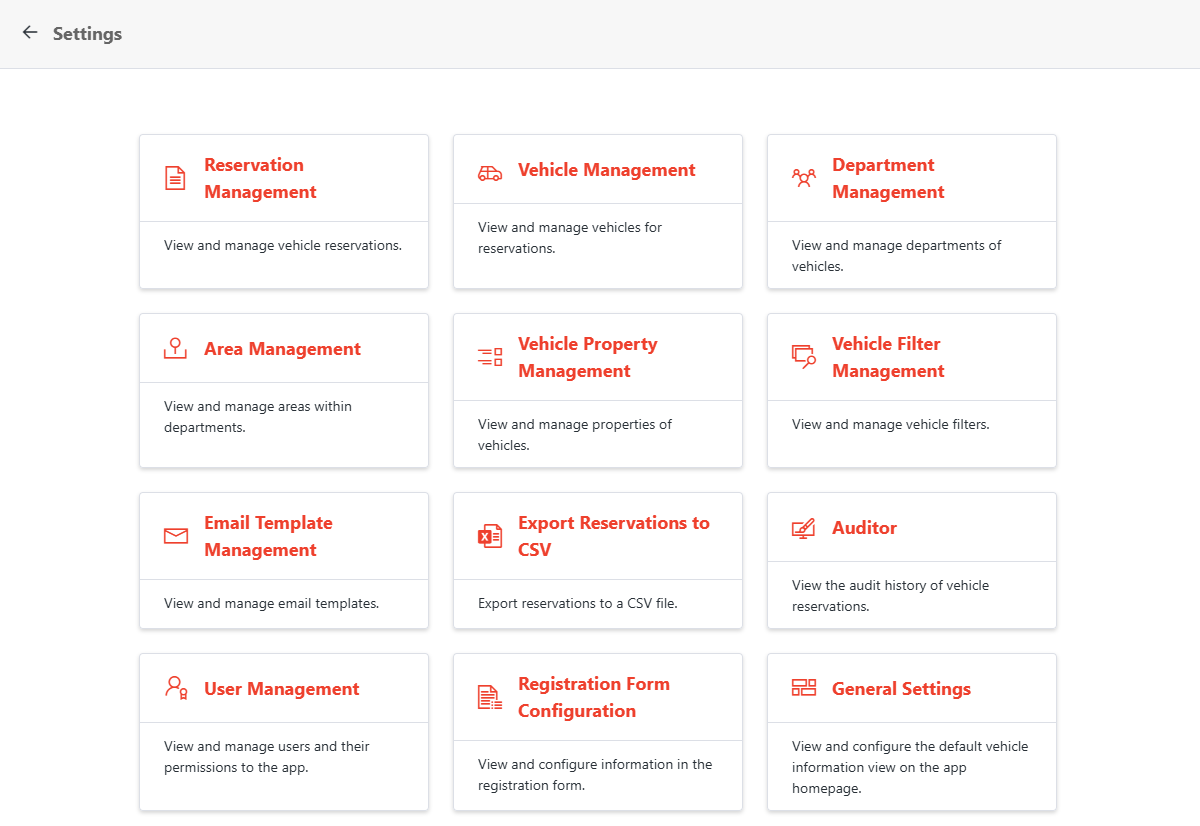Click the Email Template Management envelope icon
Screen dimensions: 1200x826
click(175, 535)
